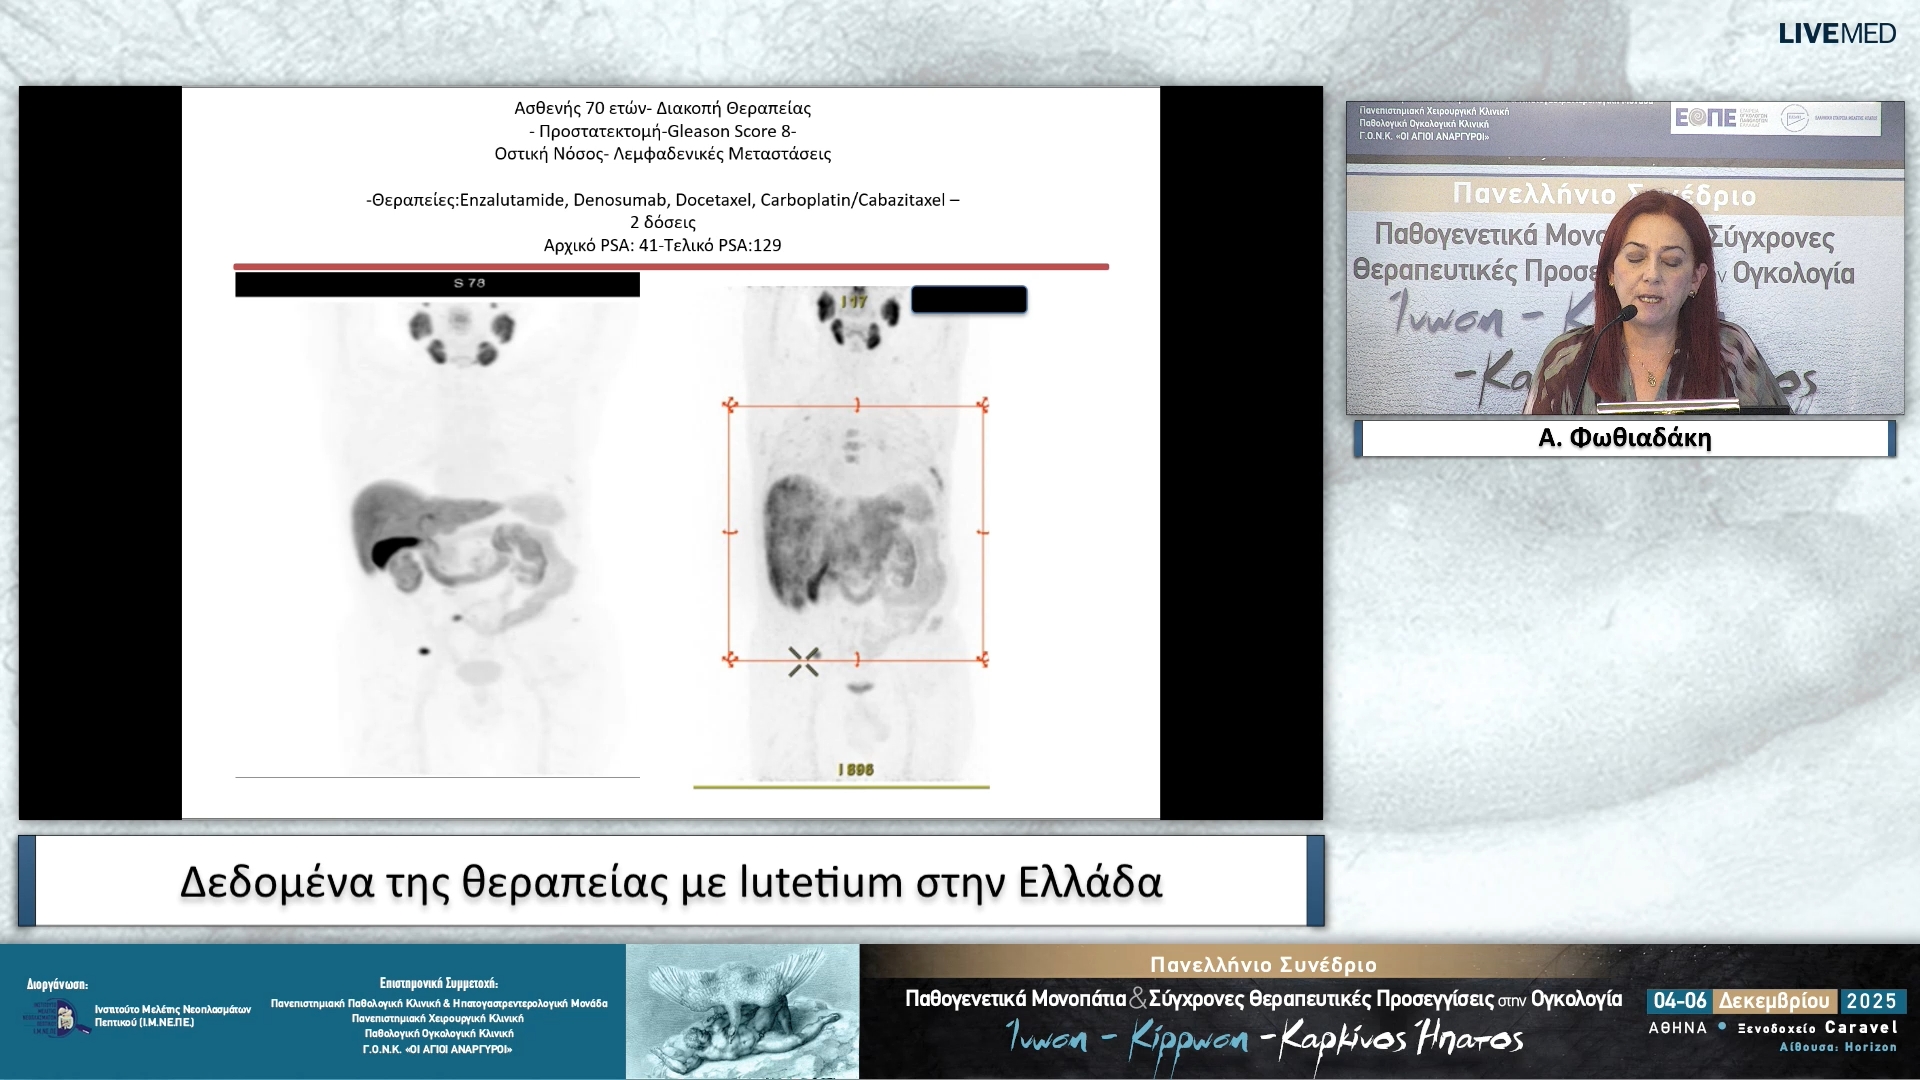Toggle the speaker camera thumbnail view
Viewport: 1920px width, 1080px height.
[1625, 253]
